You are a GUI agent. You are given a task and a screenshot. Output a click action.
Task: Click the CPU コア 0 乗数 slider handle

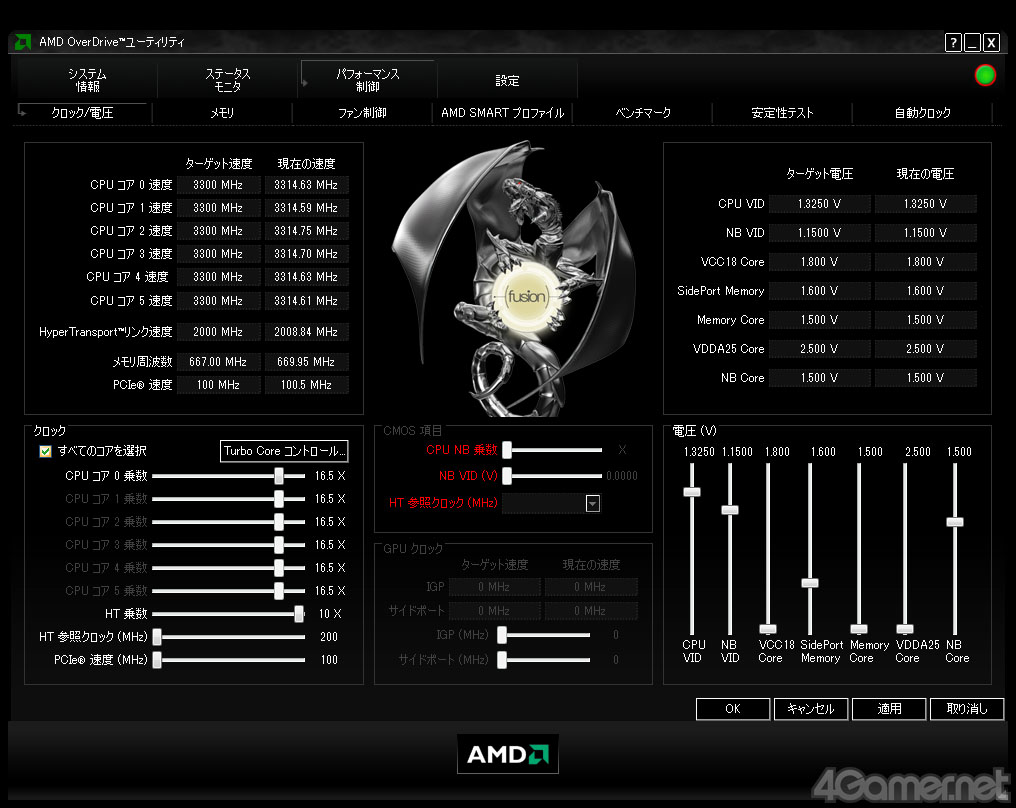click(x=279, y=476)
